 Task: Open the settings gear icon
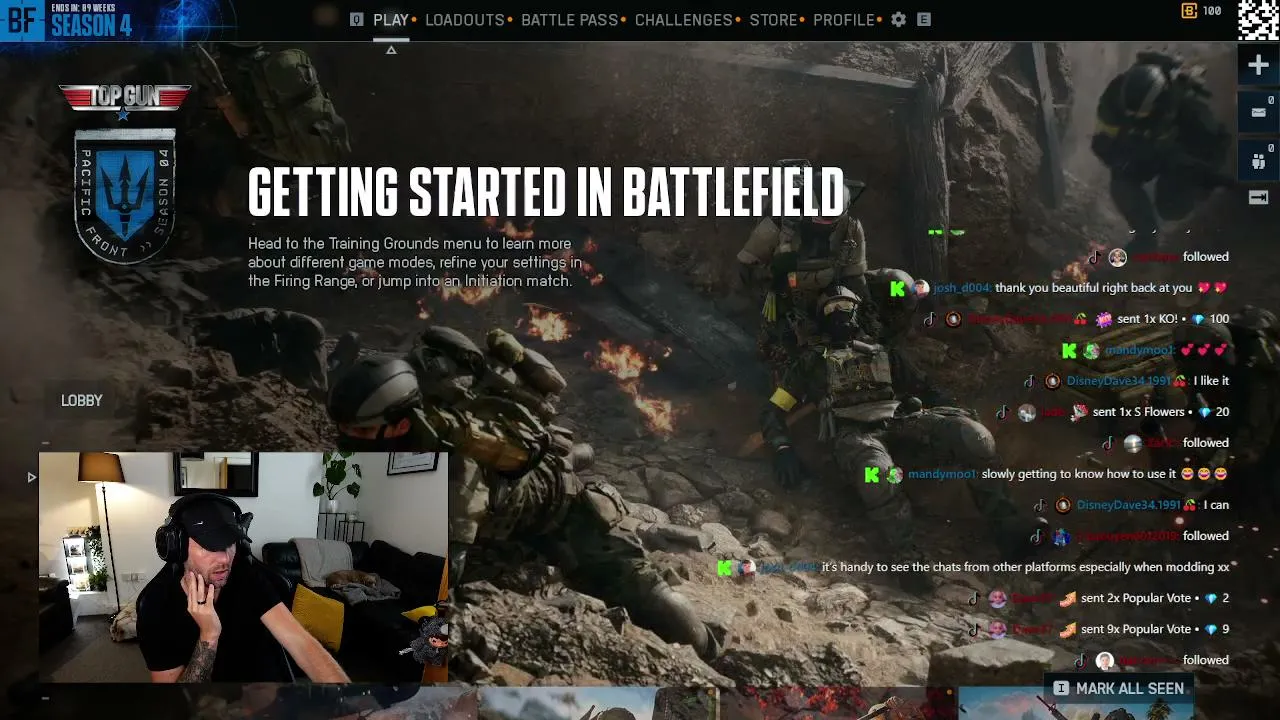[898, 19]
